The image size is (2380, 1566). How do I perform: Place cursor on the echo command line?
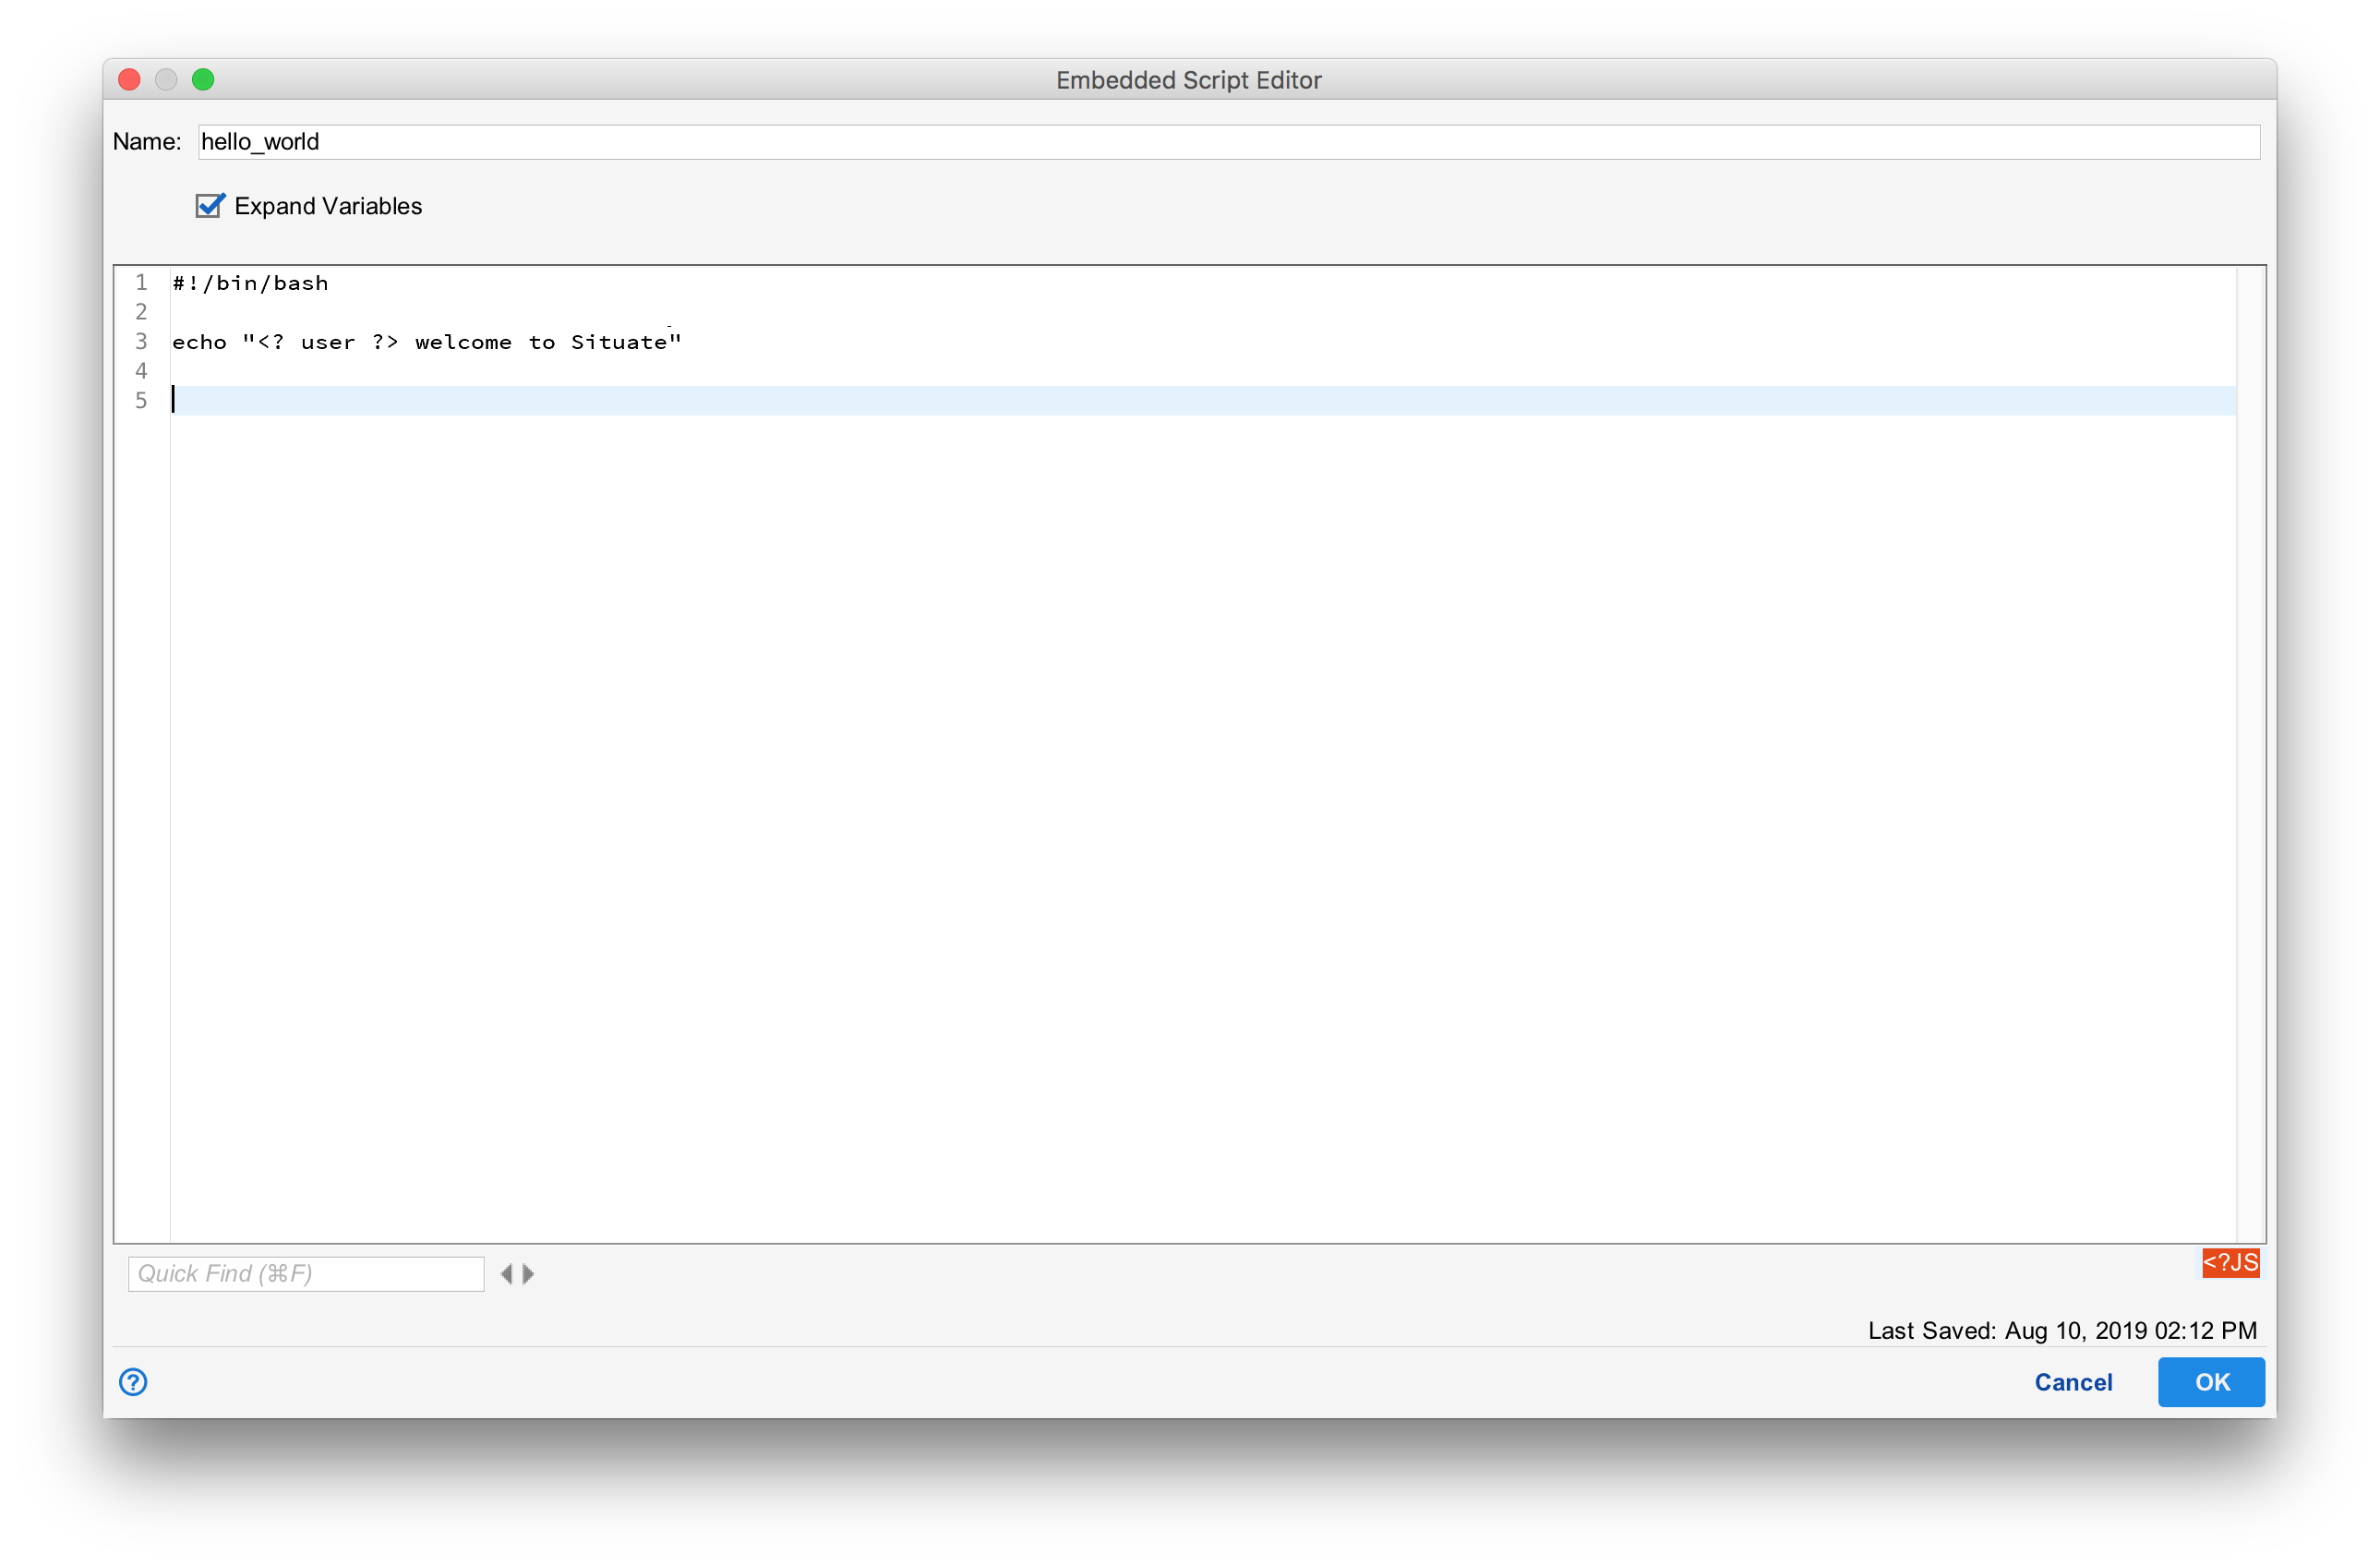430,341
